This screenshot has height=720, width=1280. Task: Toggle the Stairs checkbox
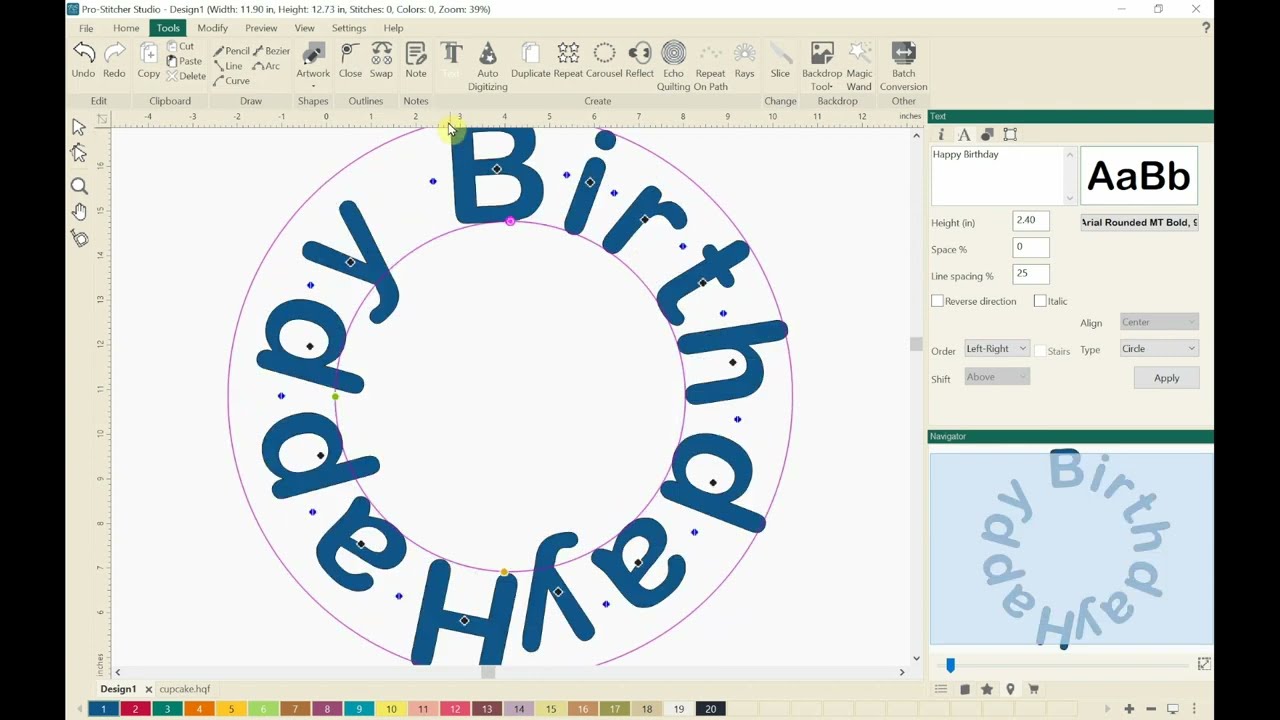(1040, 351)
